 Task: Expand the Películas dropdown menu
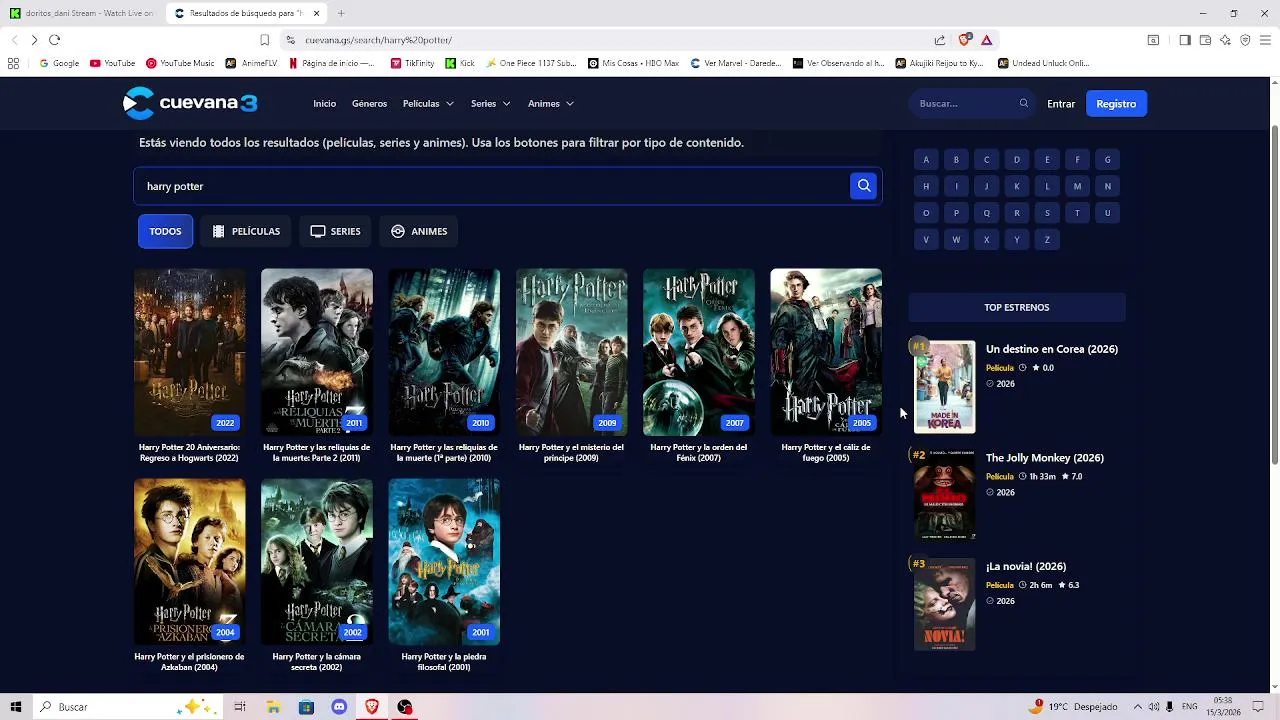428,104
